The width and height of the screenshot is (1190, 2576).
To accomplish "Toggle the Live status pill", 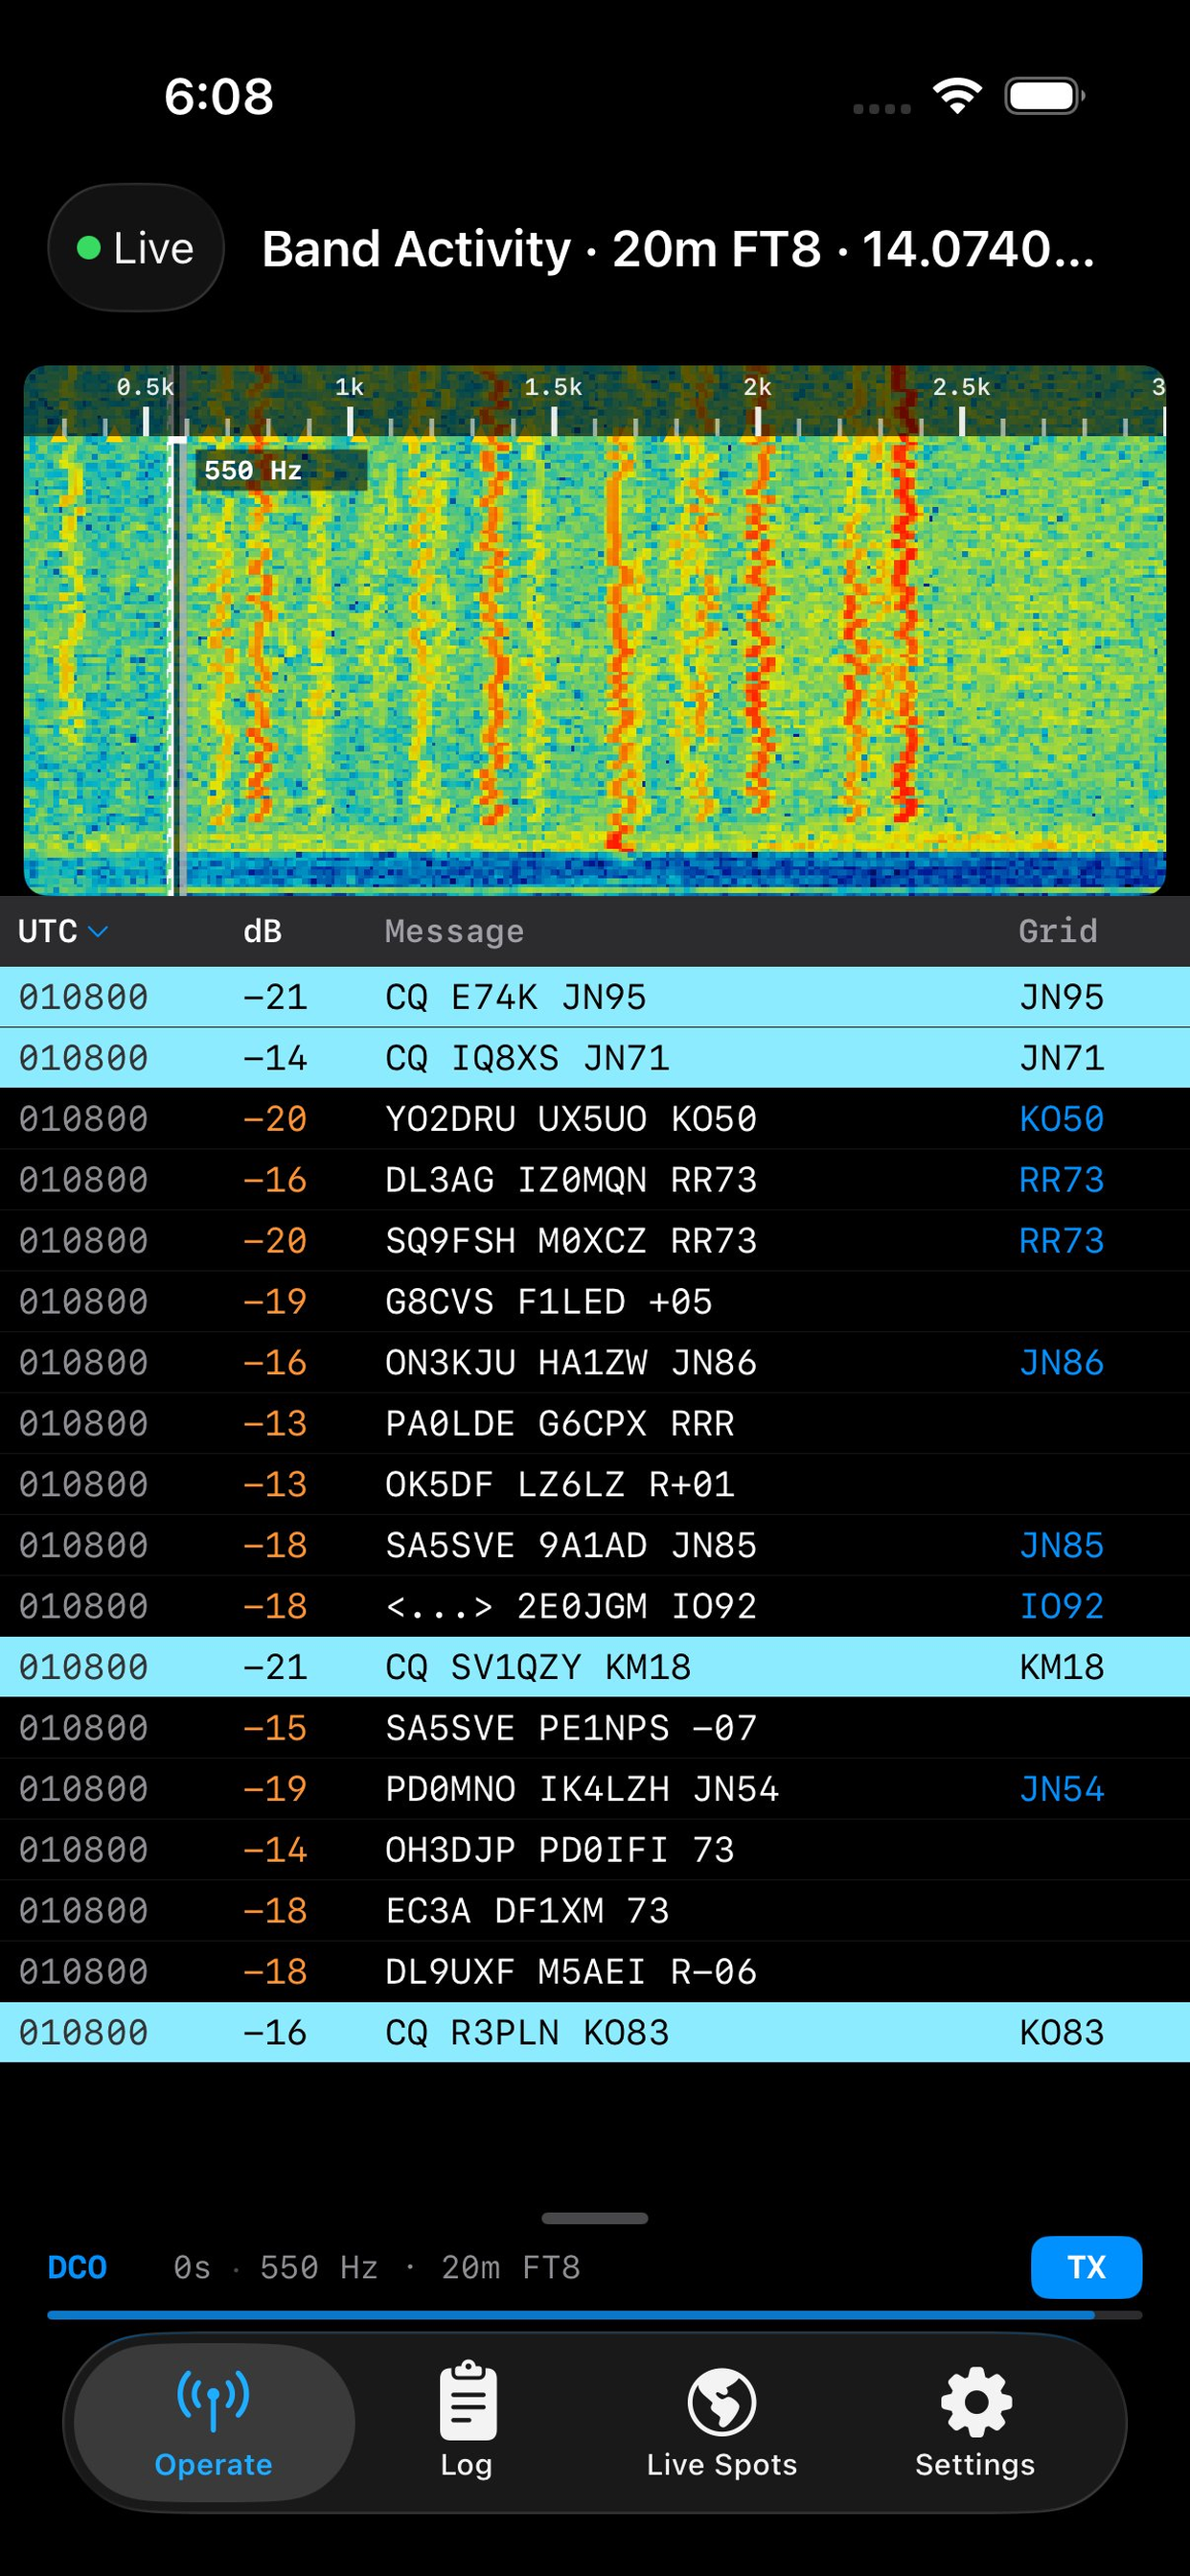I will (x=136, y=248).
